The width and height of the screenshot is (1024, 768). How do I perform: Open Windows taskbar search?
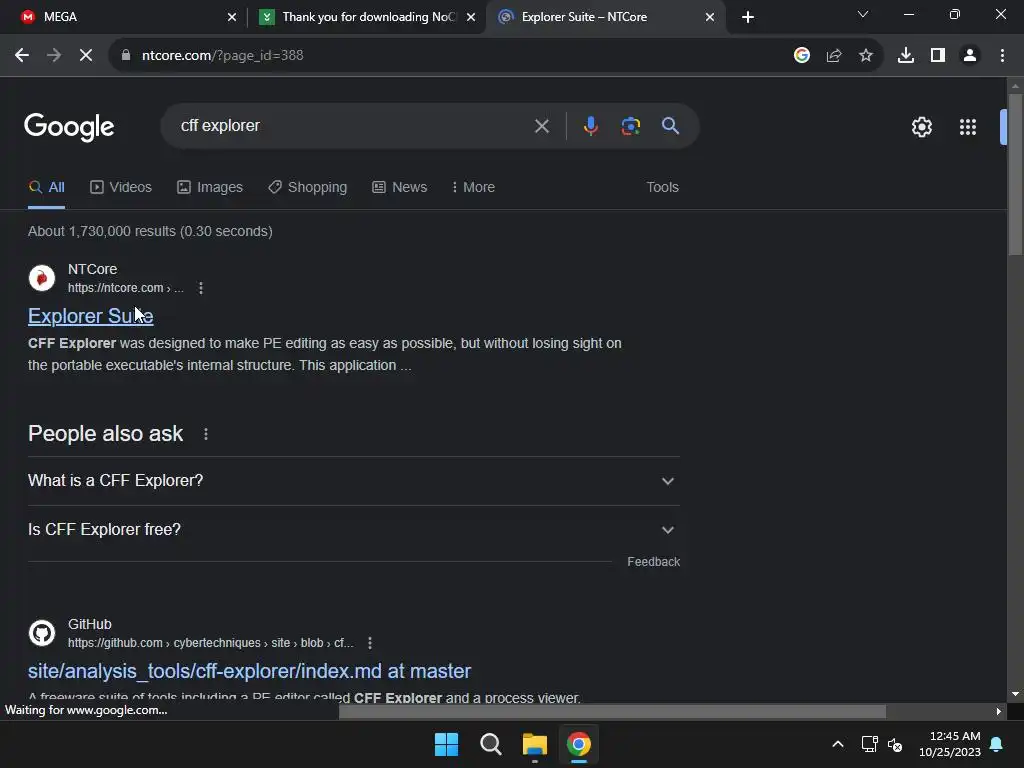pos(490,744)
